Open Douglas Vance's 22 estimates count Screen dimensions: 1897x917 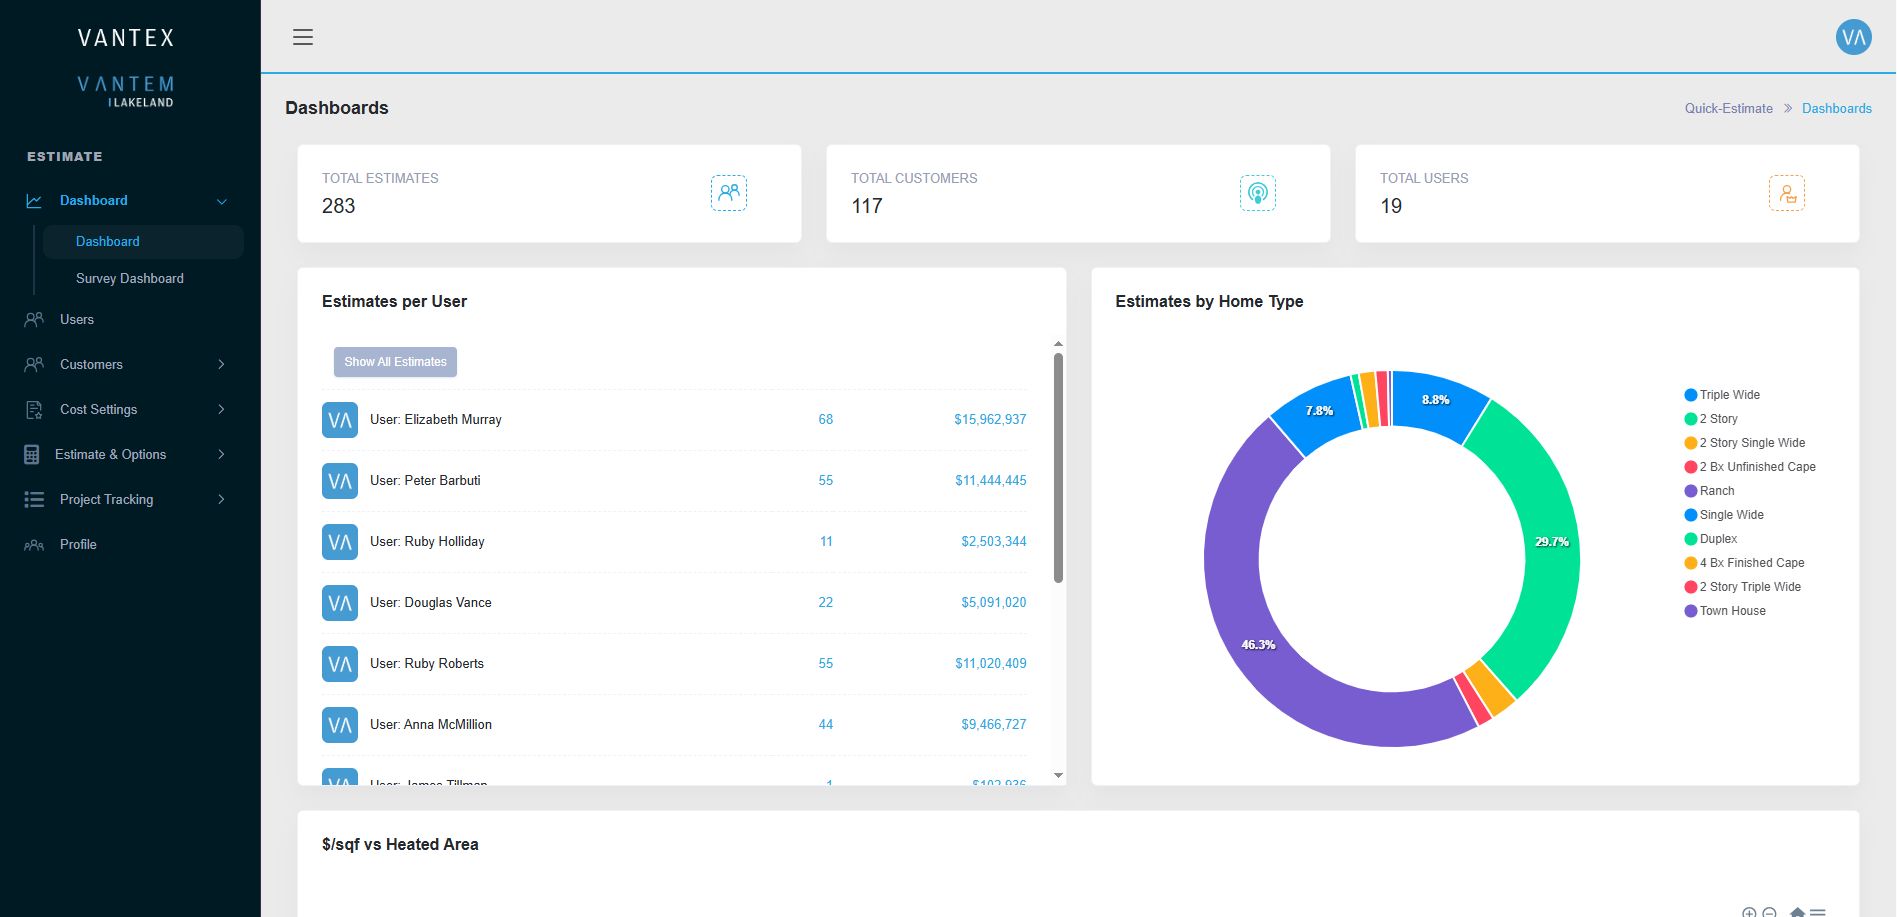[826, 603]
